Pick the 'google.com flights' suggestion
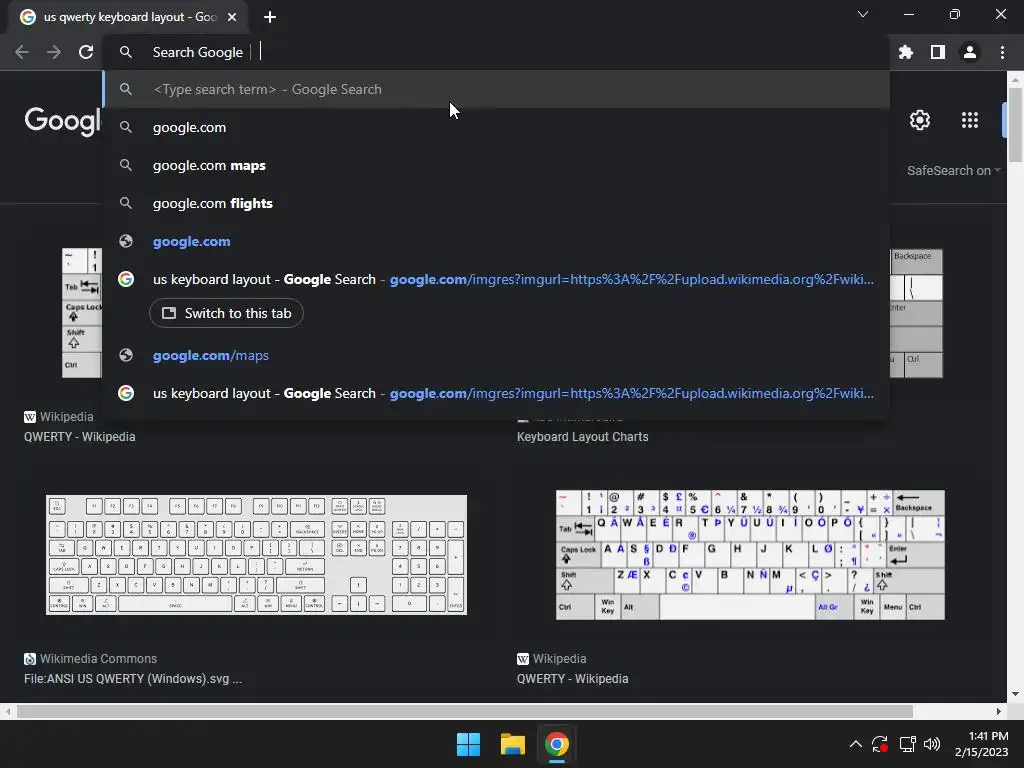The width and height of the screenshot is (1024, 768). 496,203
